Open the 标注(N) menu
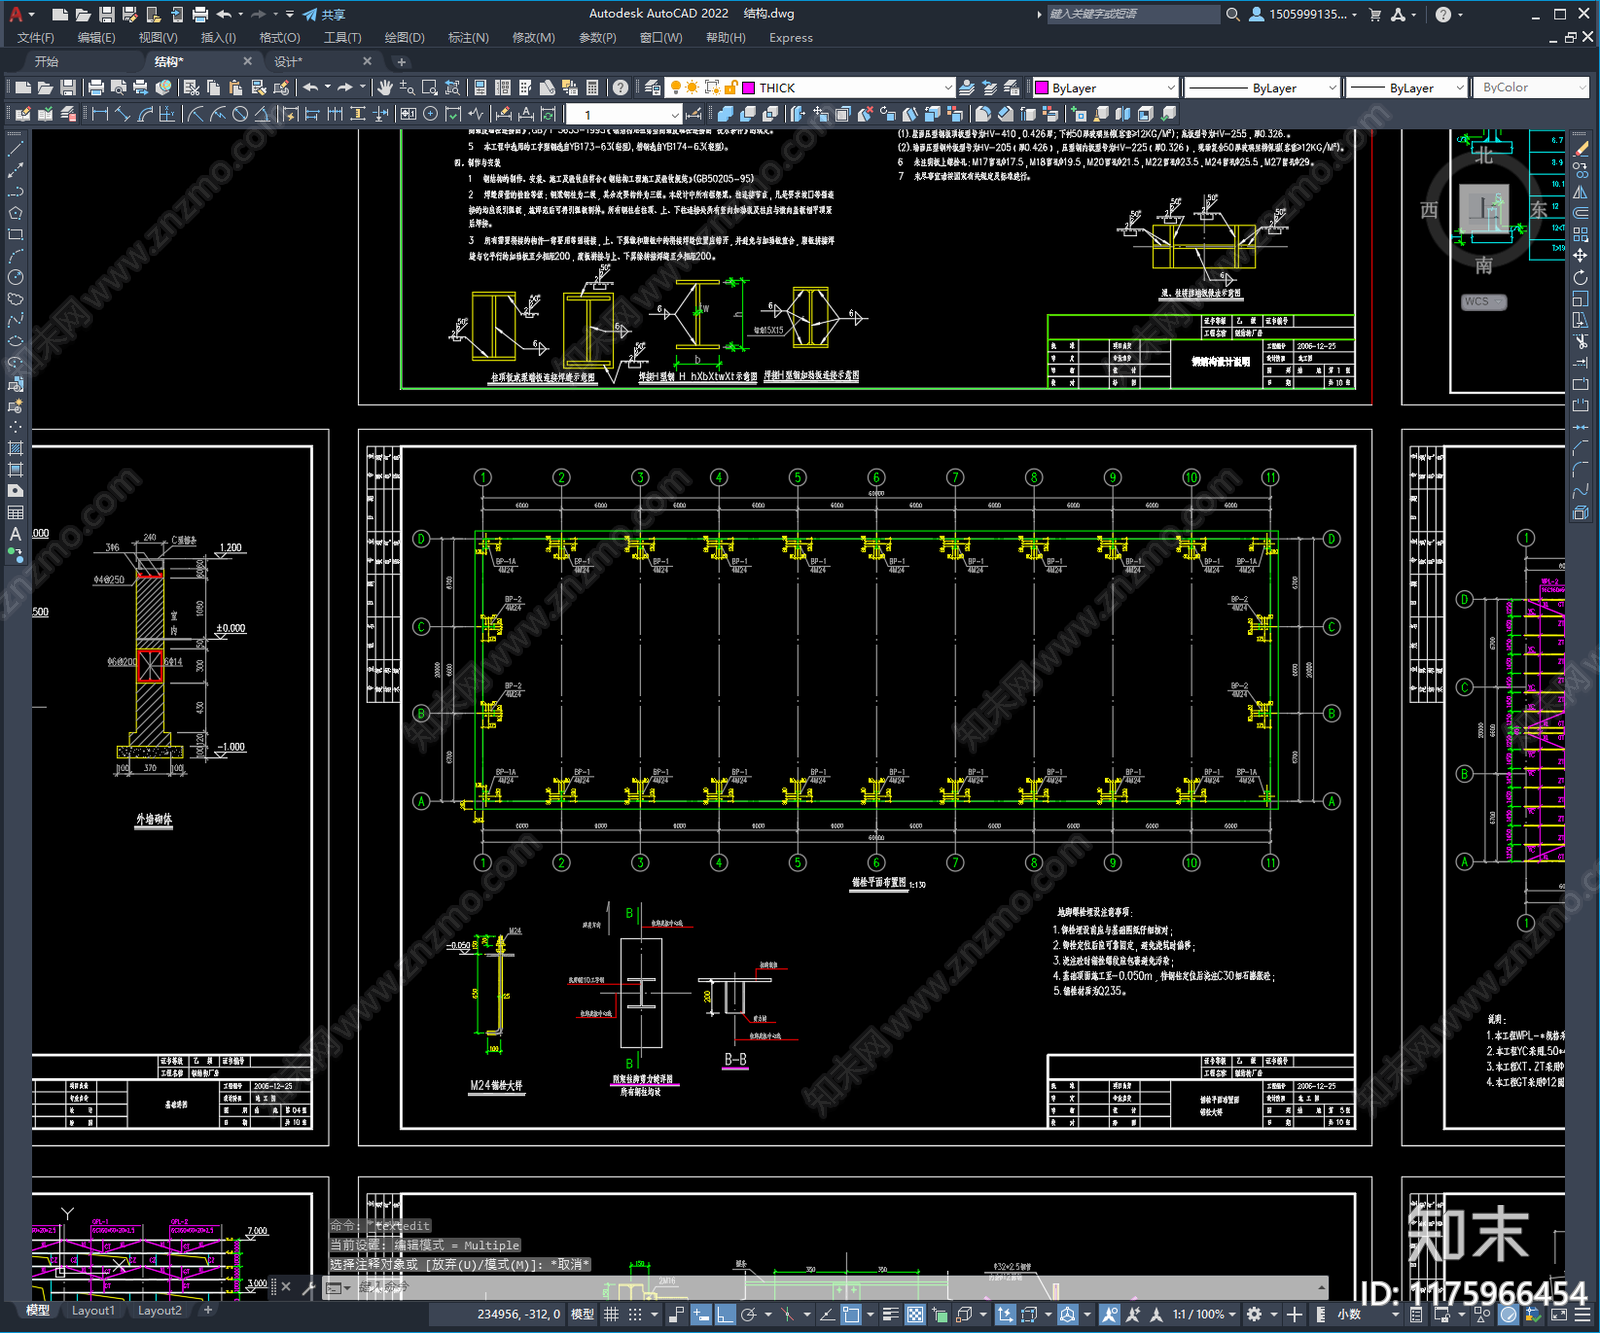 [x=468, y=38]
